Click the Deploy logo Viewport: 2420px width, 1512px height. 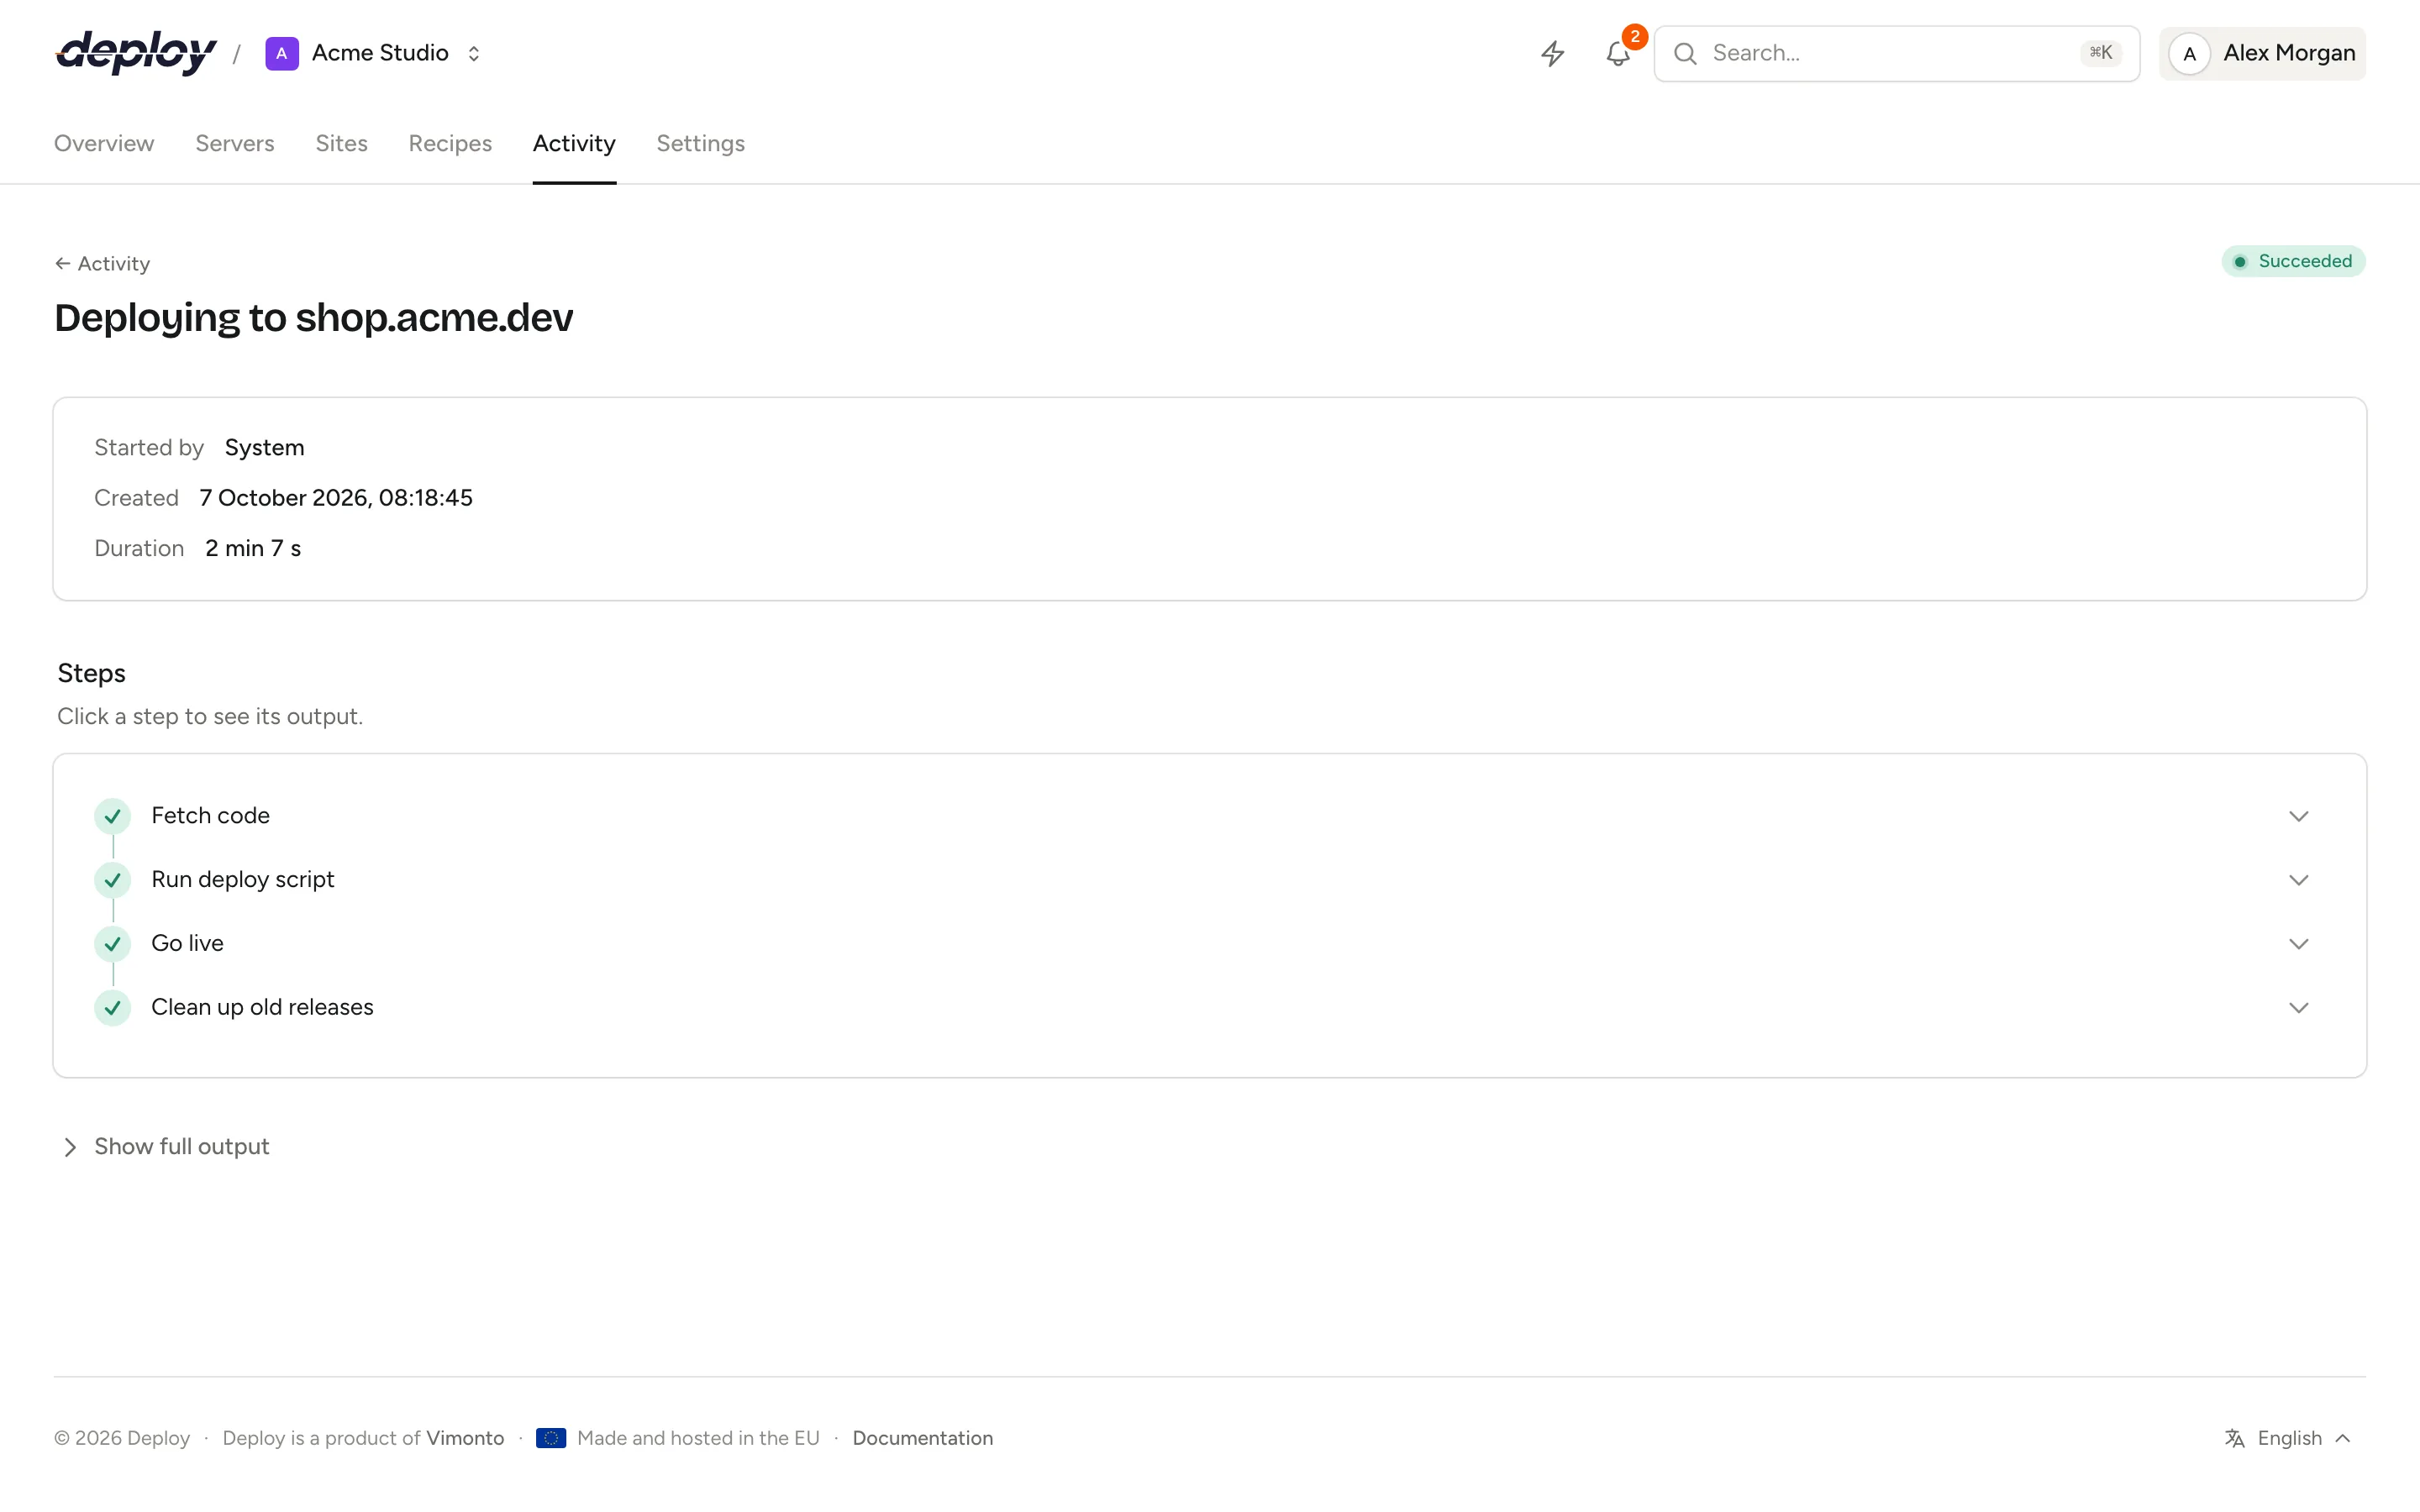(x=136, y=53)
